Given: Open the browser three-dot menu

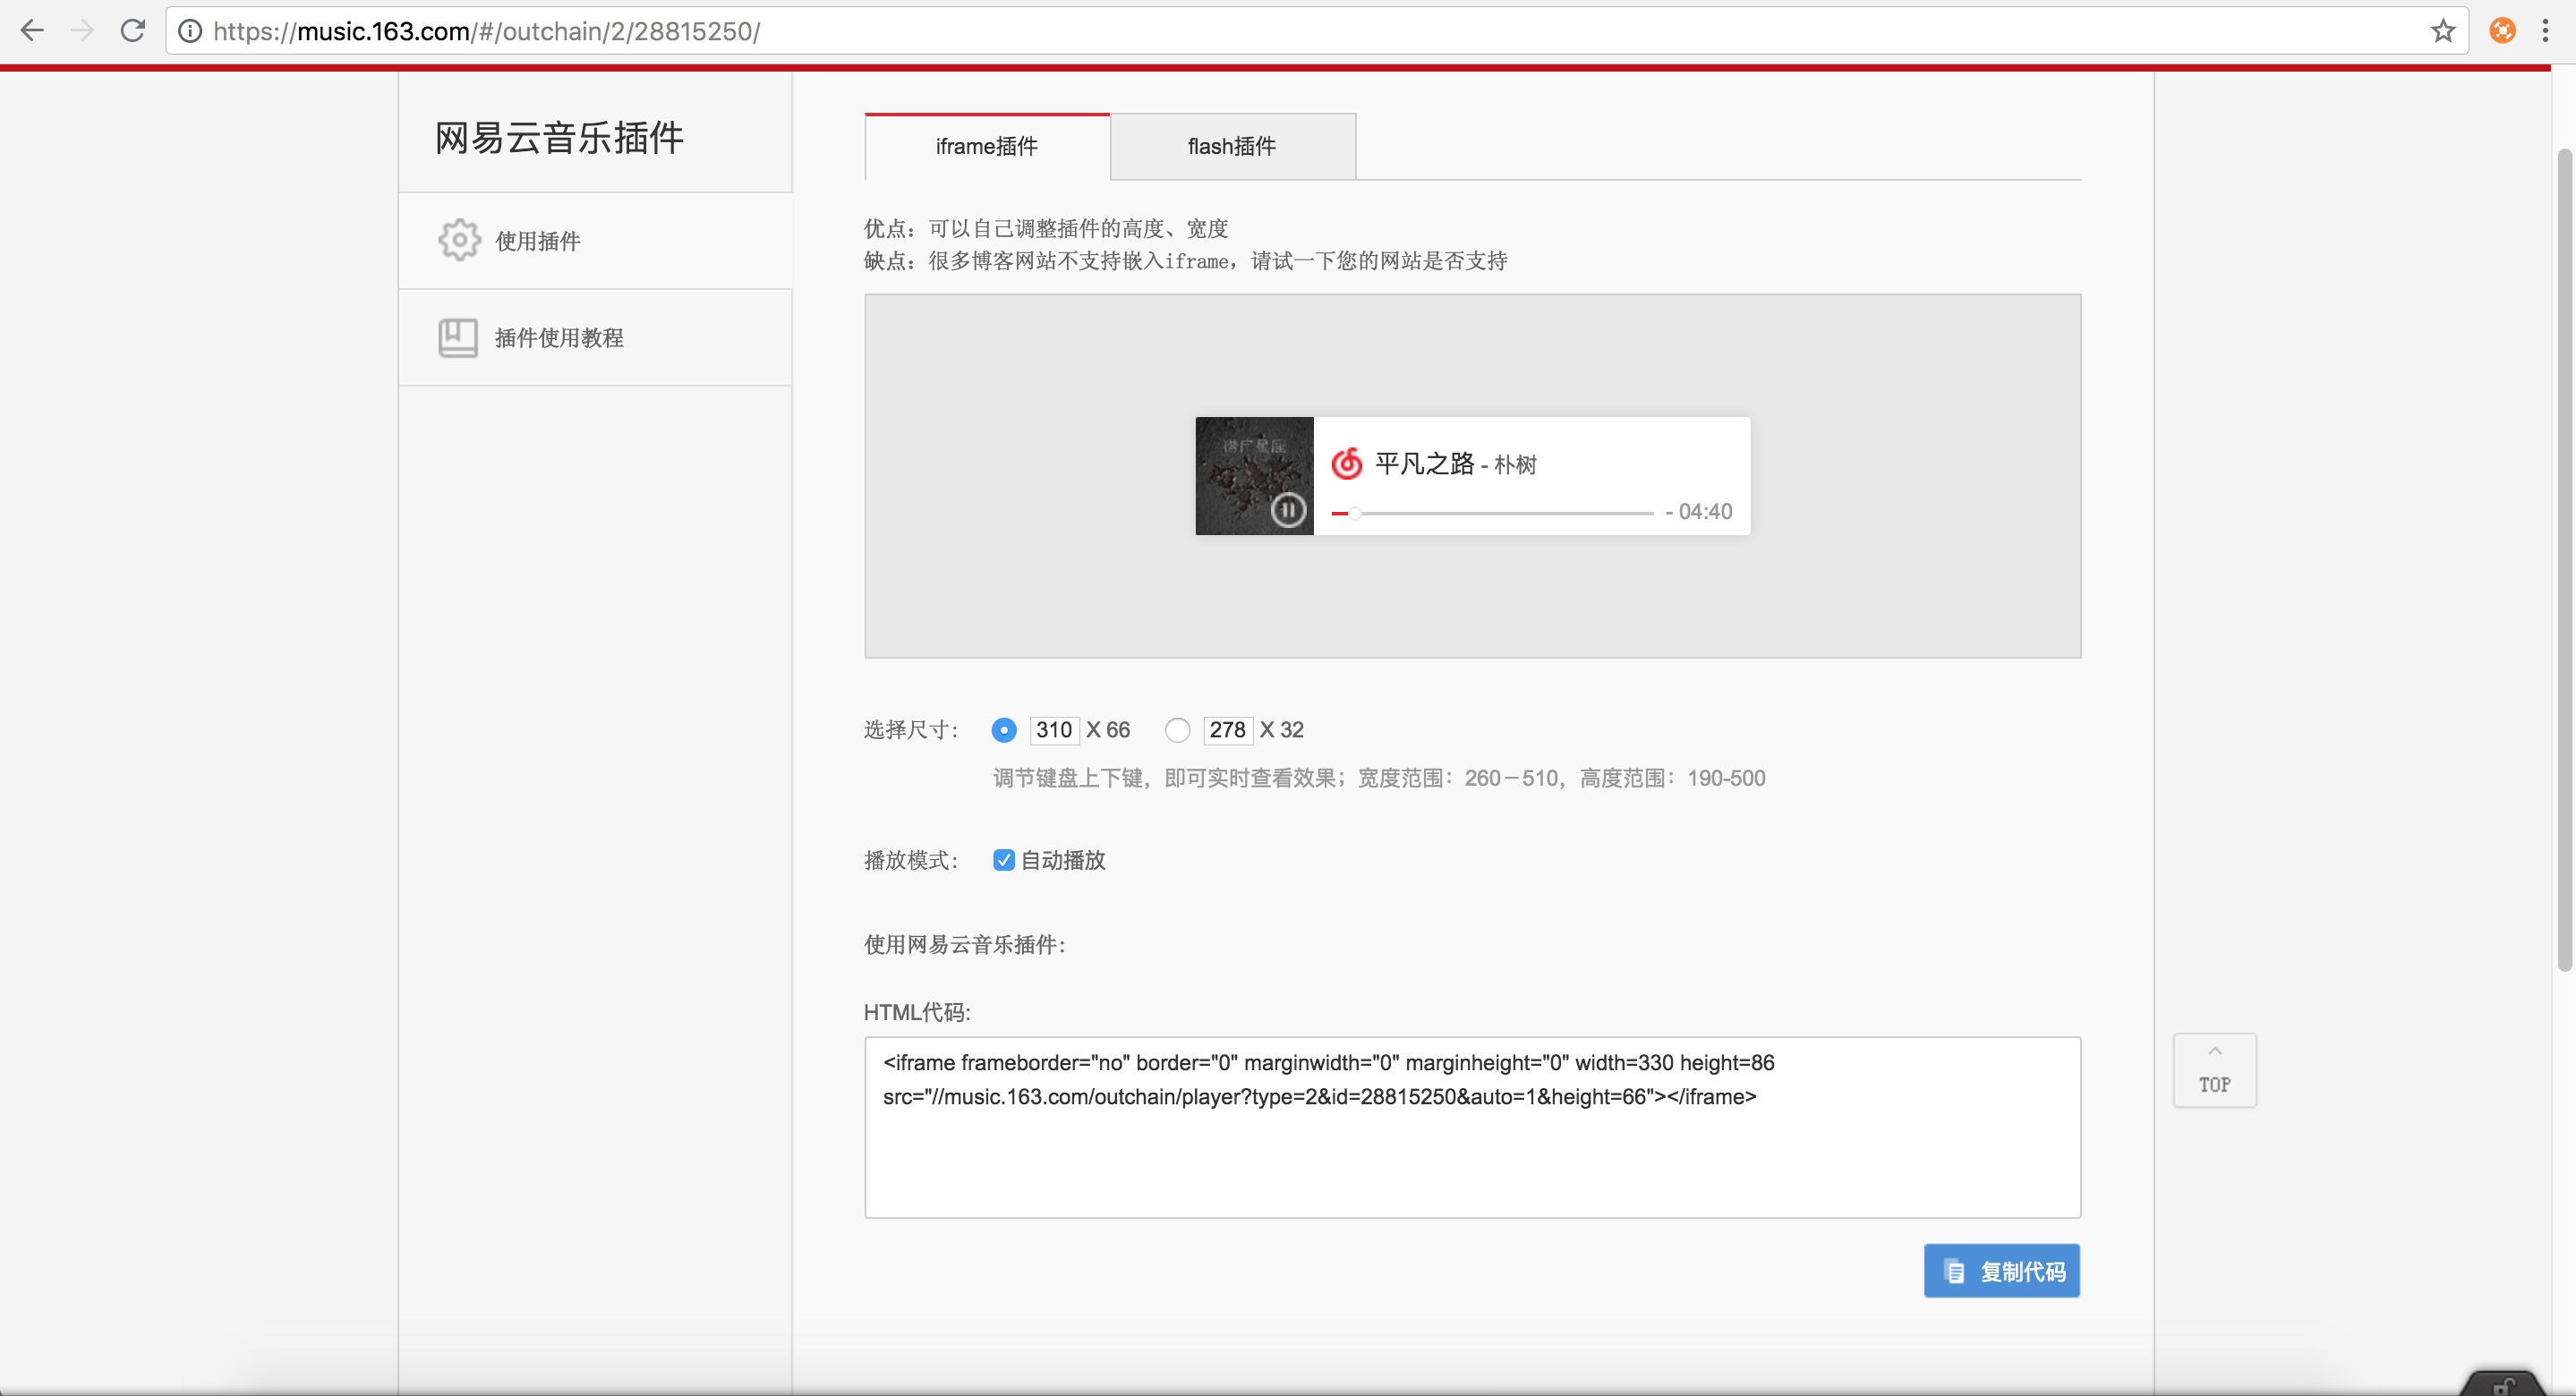Looking at the screenshot, I should click(2545, 31).
